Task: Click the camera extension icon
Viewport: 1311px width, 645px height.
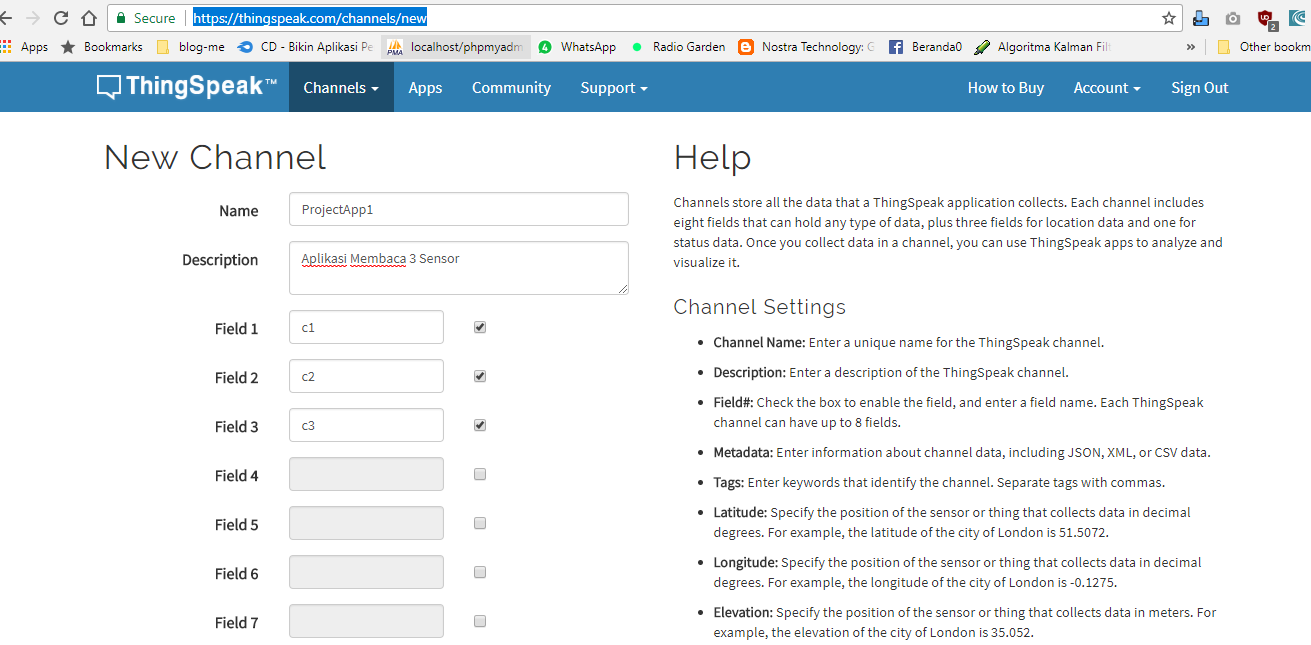Action: point(1233,18)
